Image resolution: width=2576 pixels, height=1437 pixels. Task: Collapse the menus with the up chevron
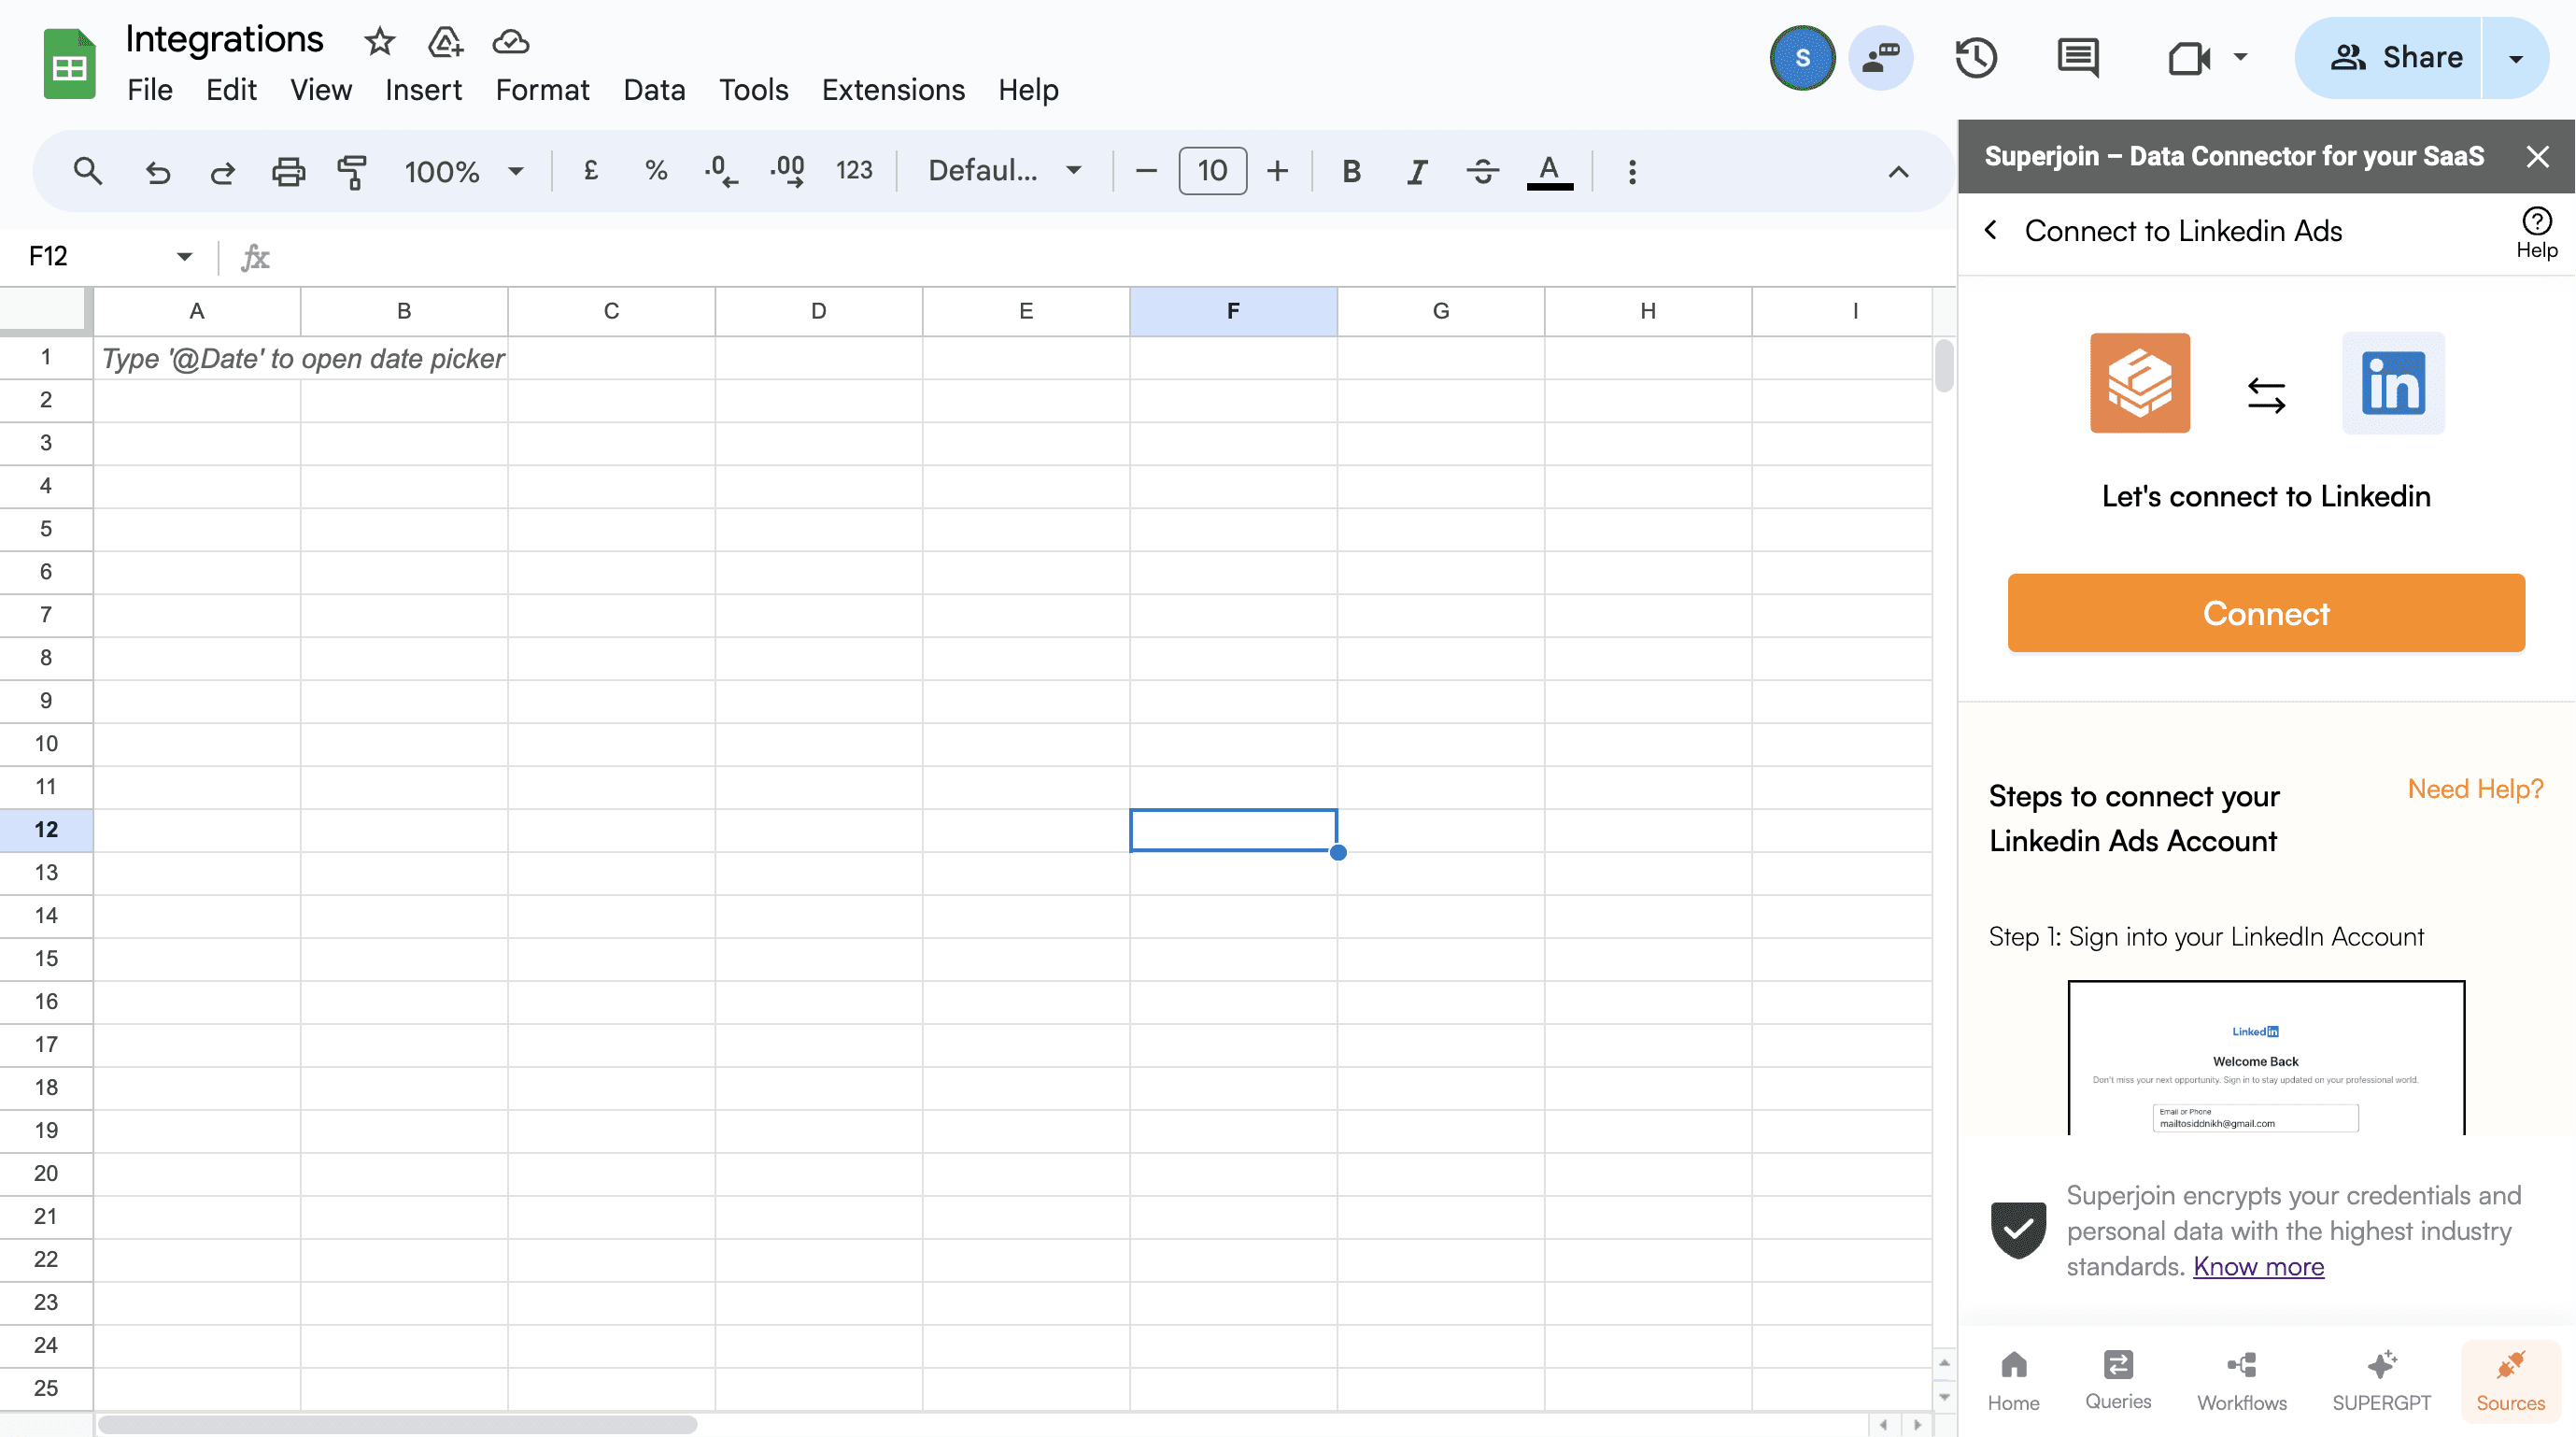1898,172
